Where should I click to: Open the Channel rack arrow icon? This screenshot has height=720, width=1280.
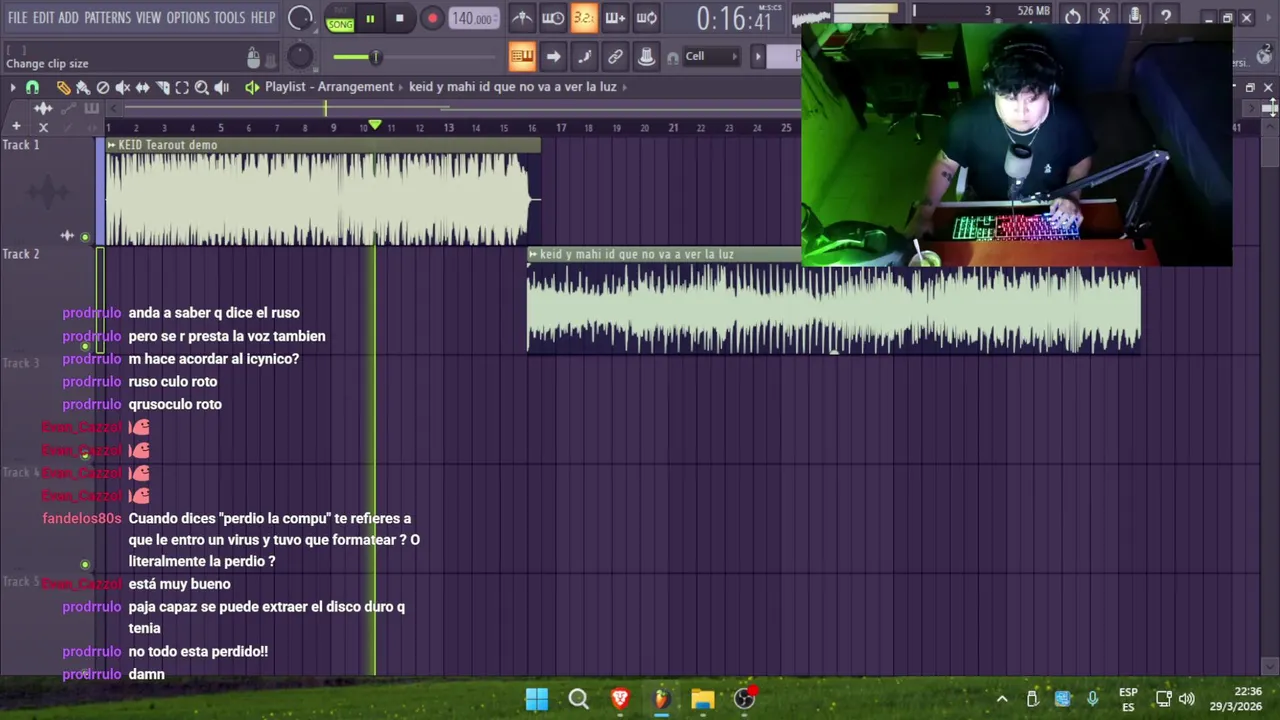coord(553,56)
